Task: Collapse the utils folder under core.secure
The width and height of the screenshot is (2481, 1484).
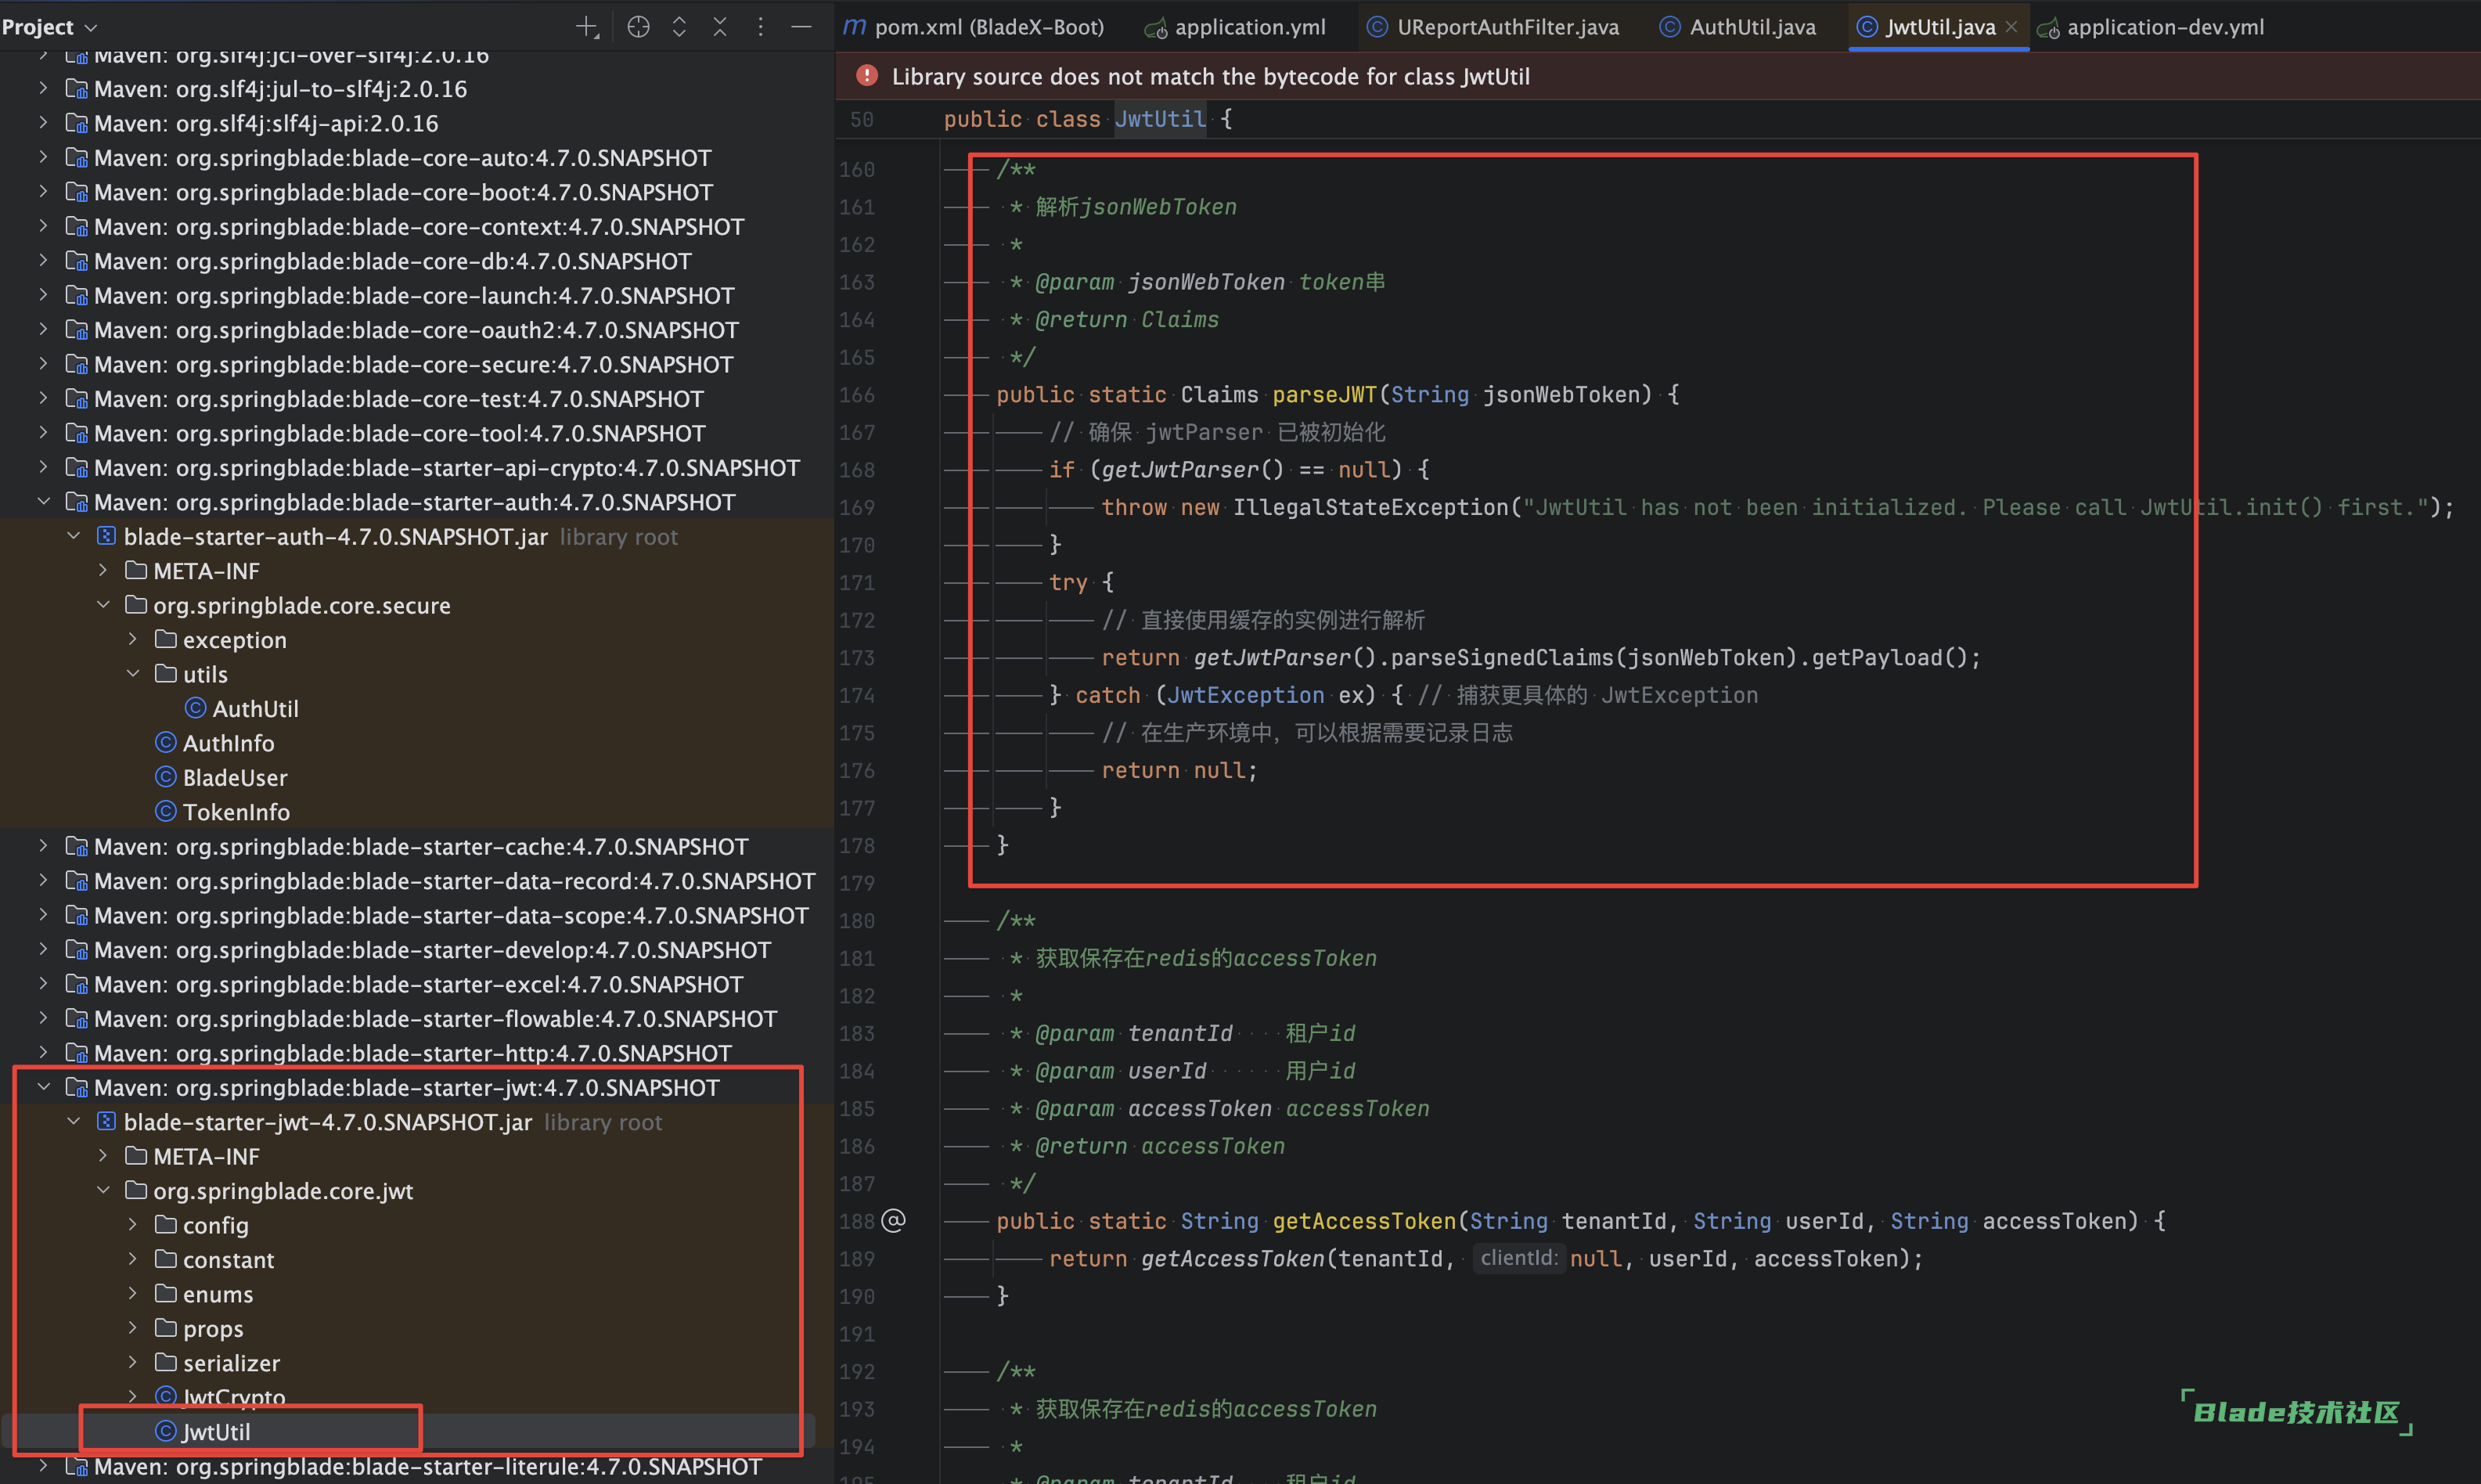Action: pos(133,673)
